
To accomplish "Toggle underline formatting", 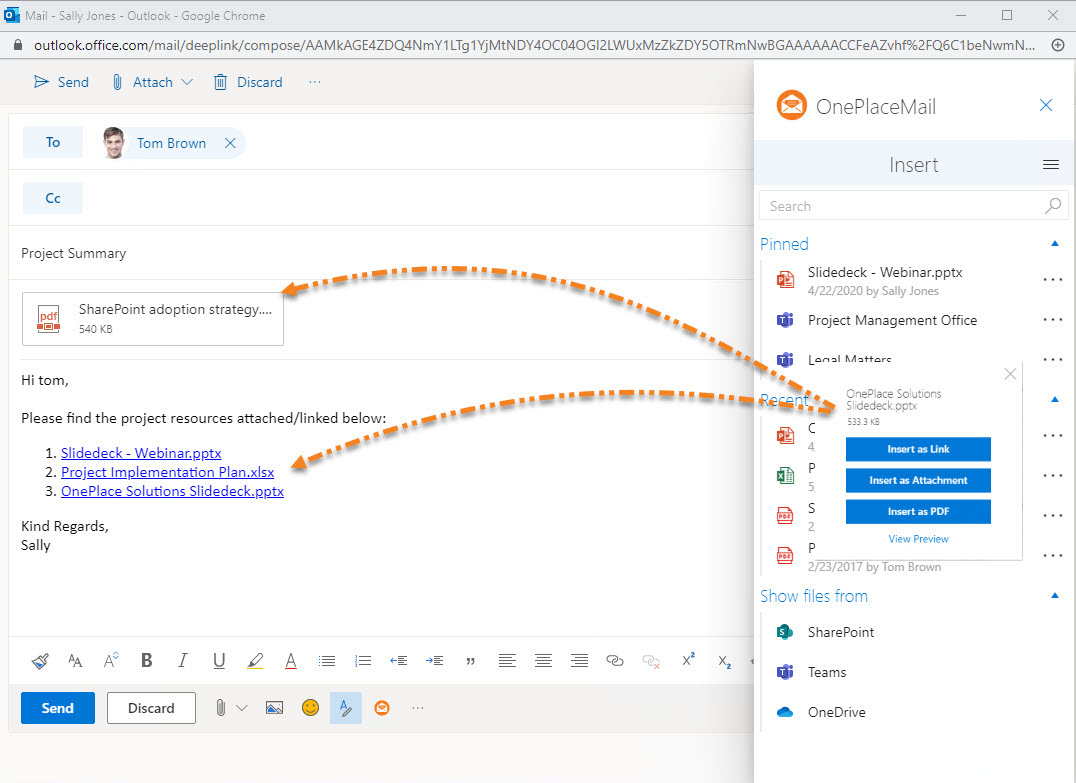I will [219, 661].
